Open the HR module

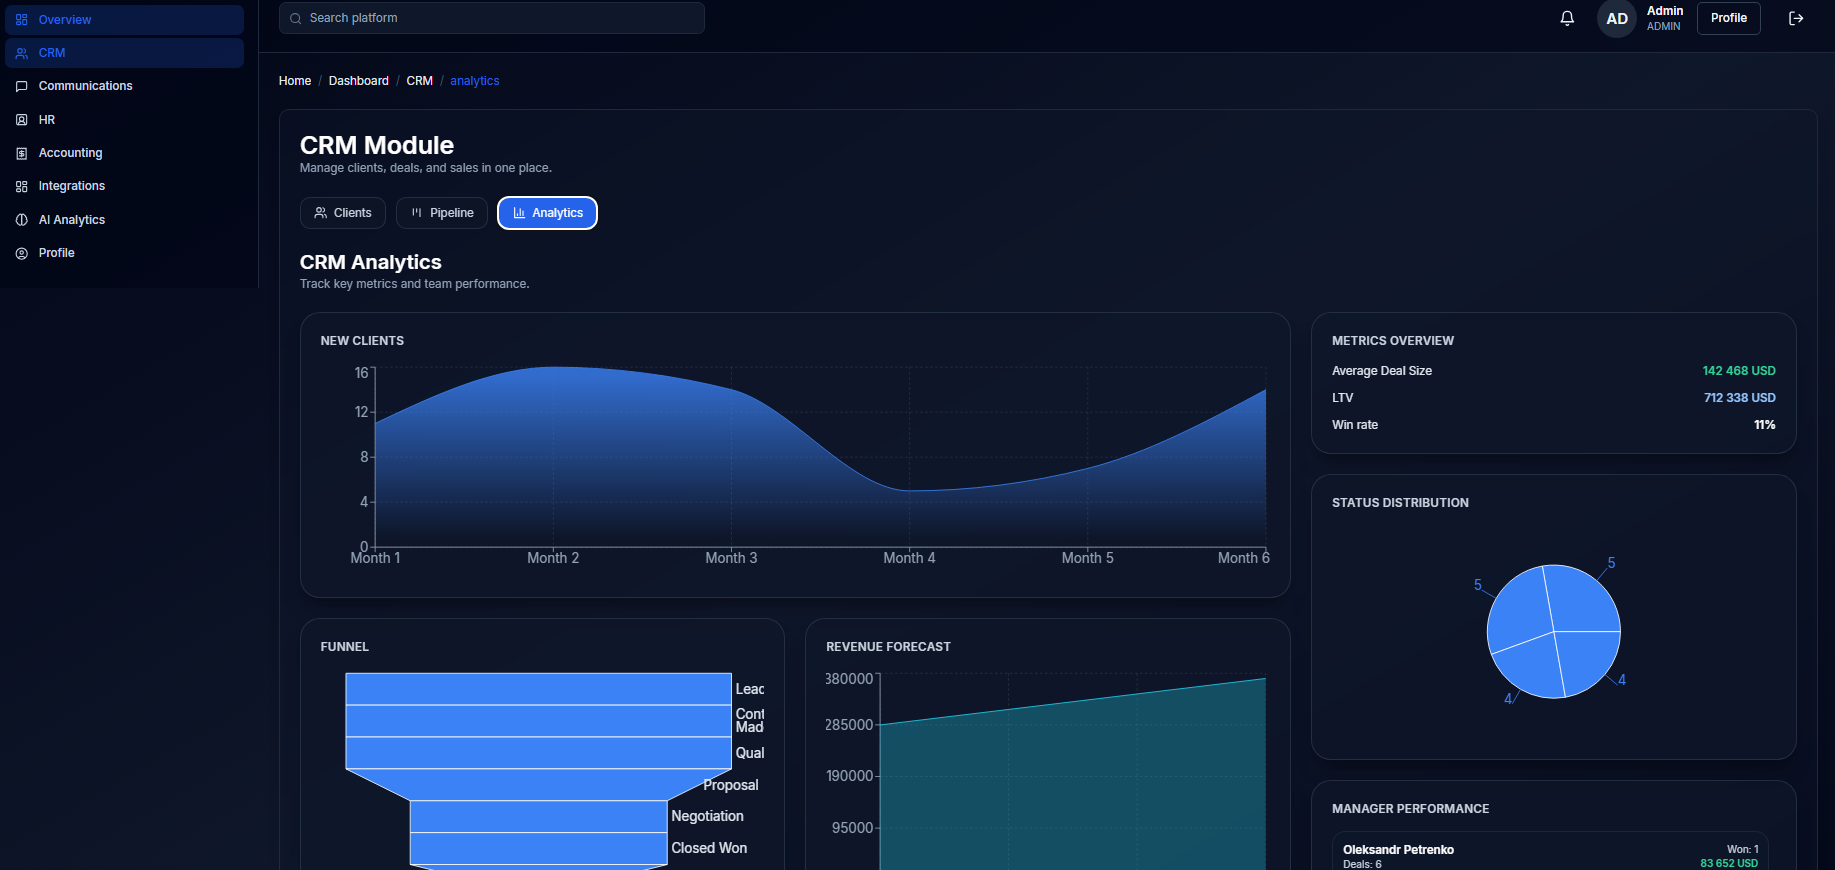(x=124, y=120)
